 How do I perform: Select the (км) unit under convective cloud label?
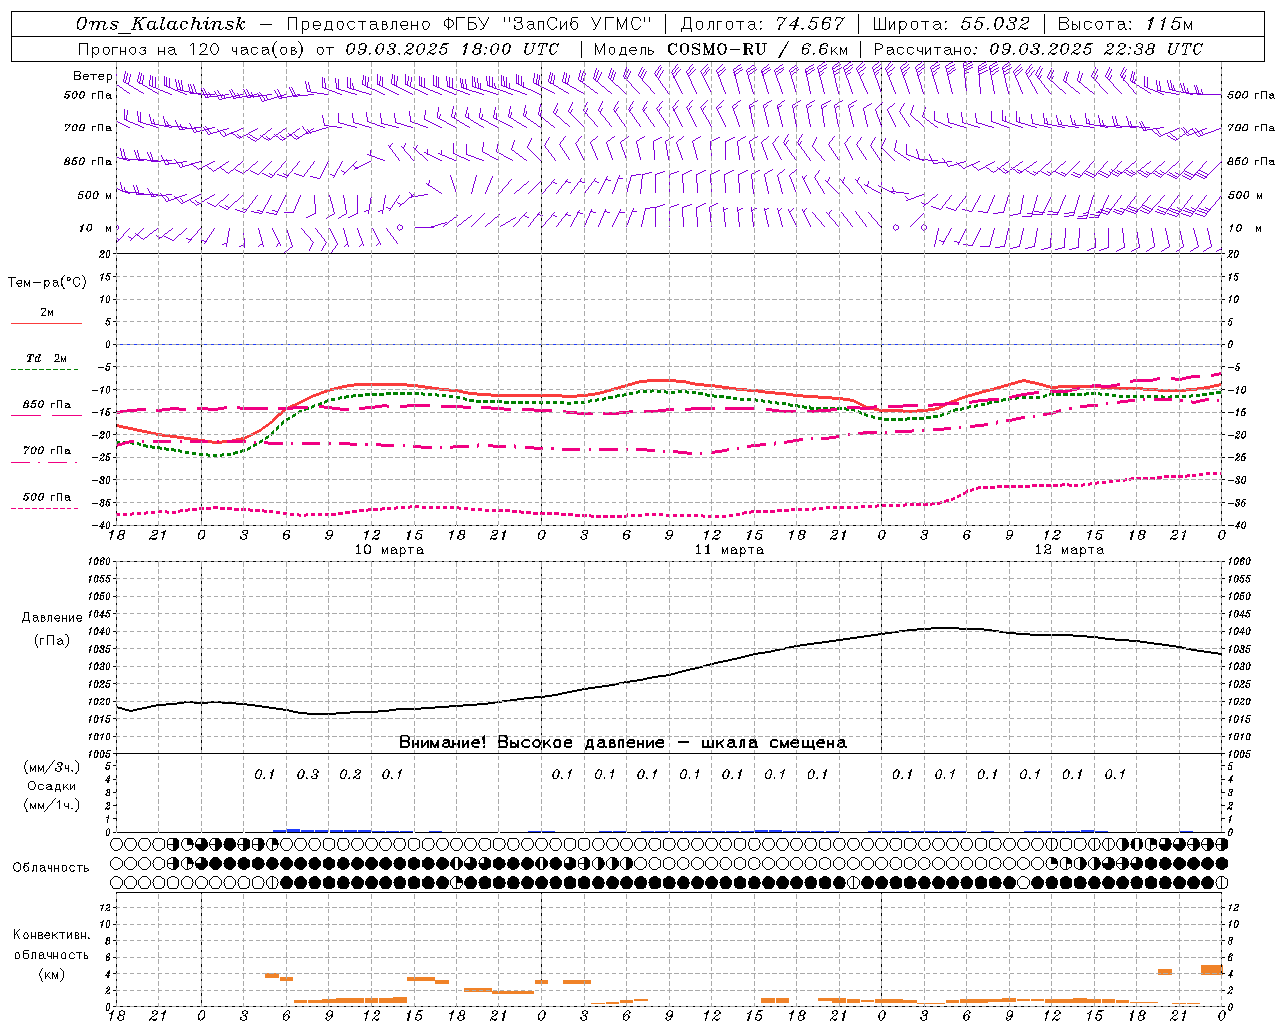pos(51,974)
